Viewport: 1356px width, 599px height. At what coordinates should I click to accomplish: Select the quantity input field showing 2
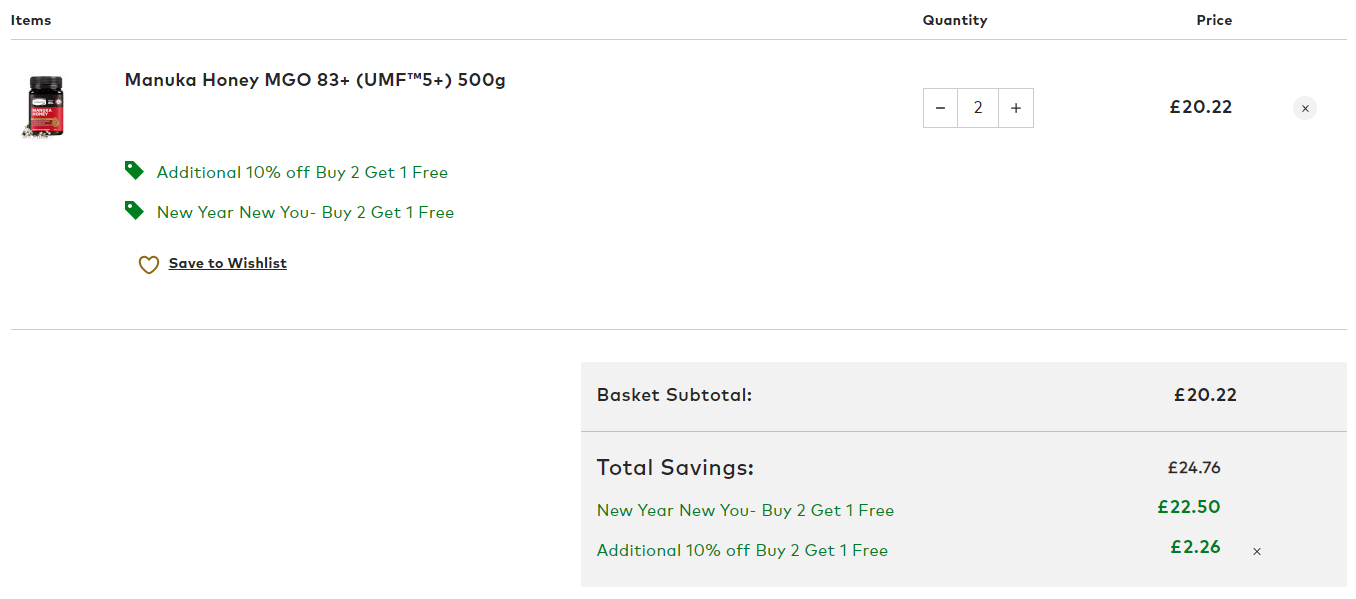click(x=978, y=108)
